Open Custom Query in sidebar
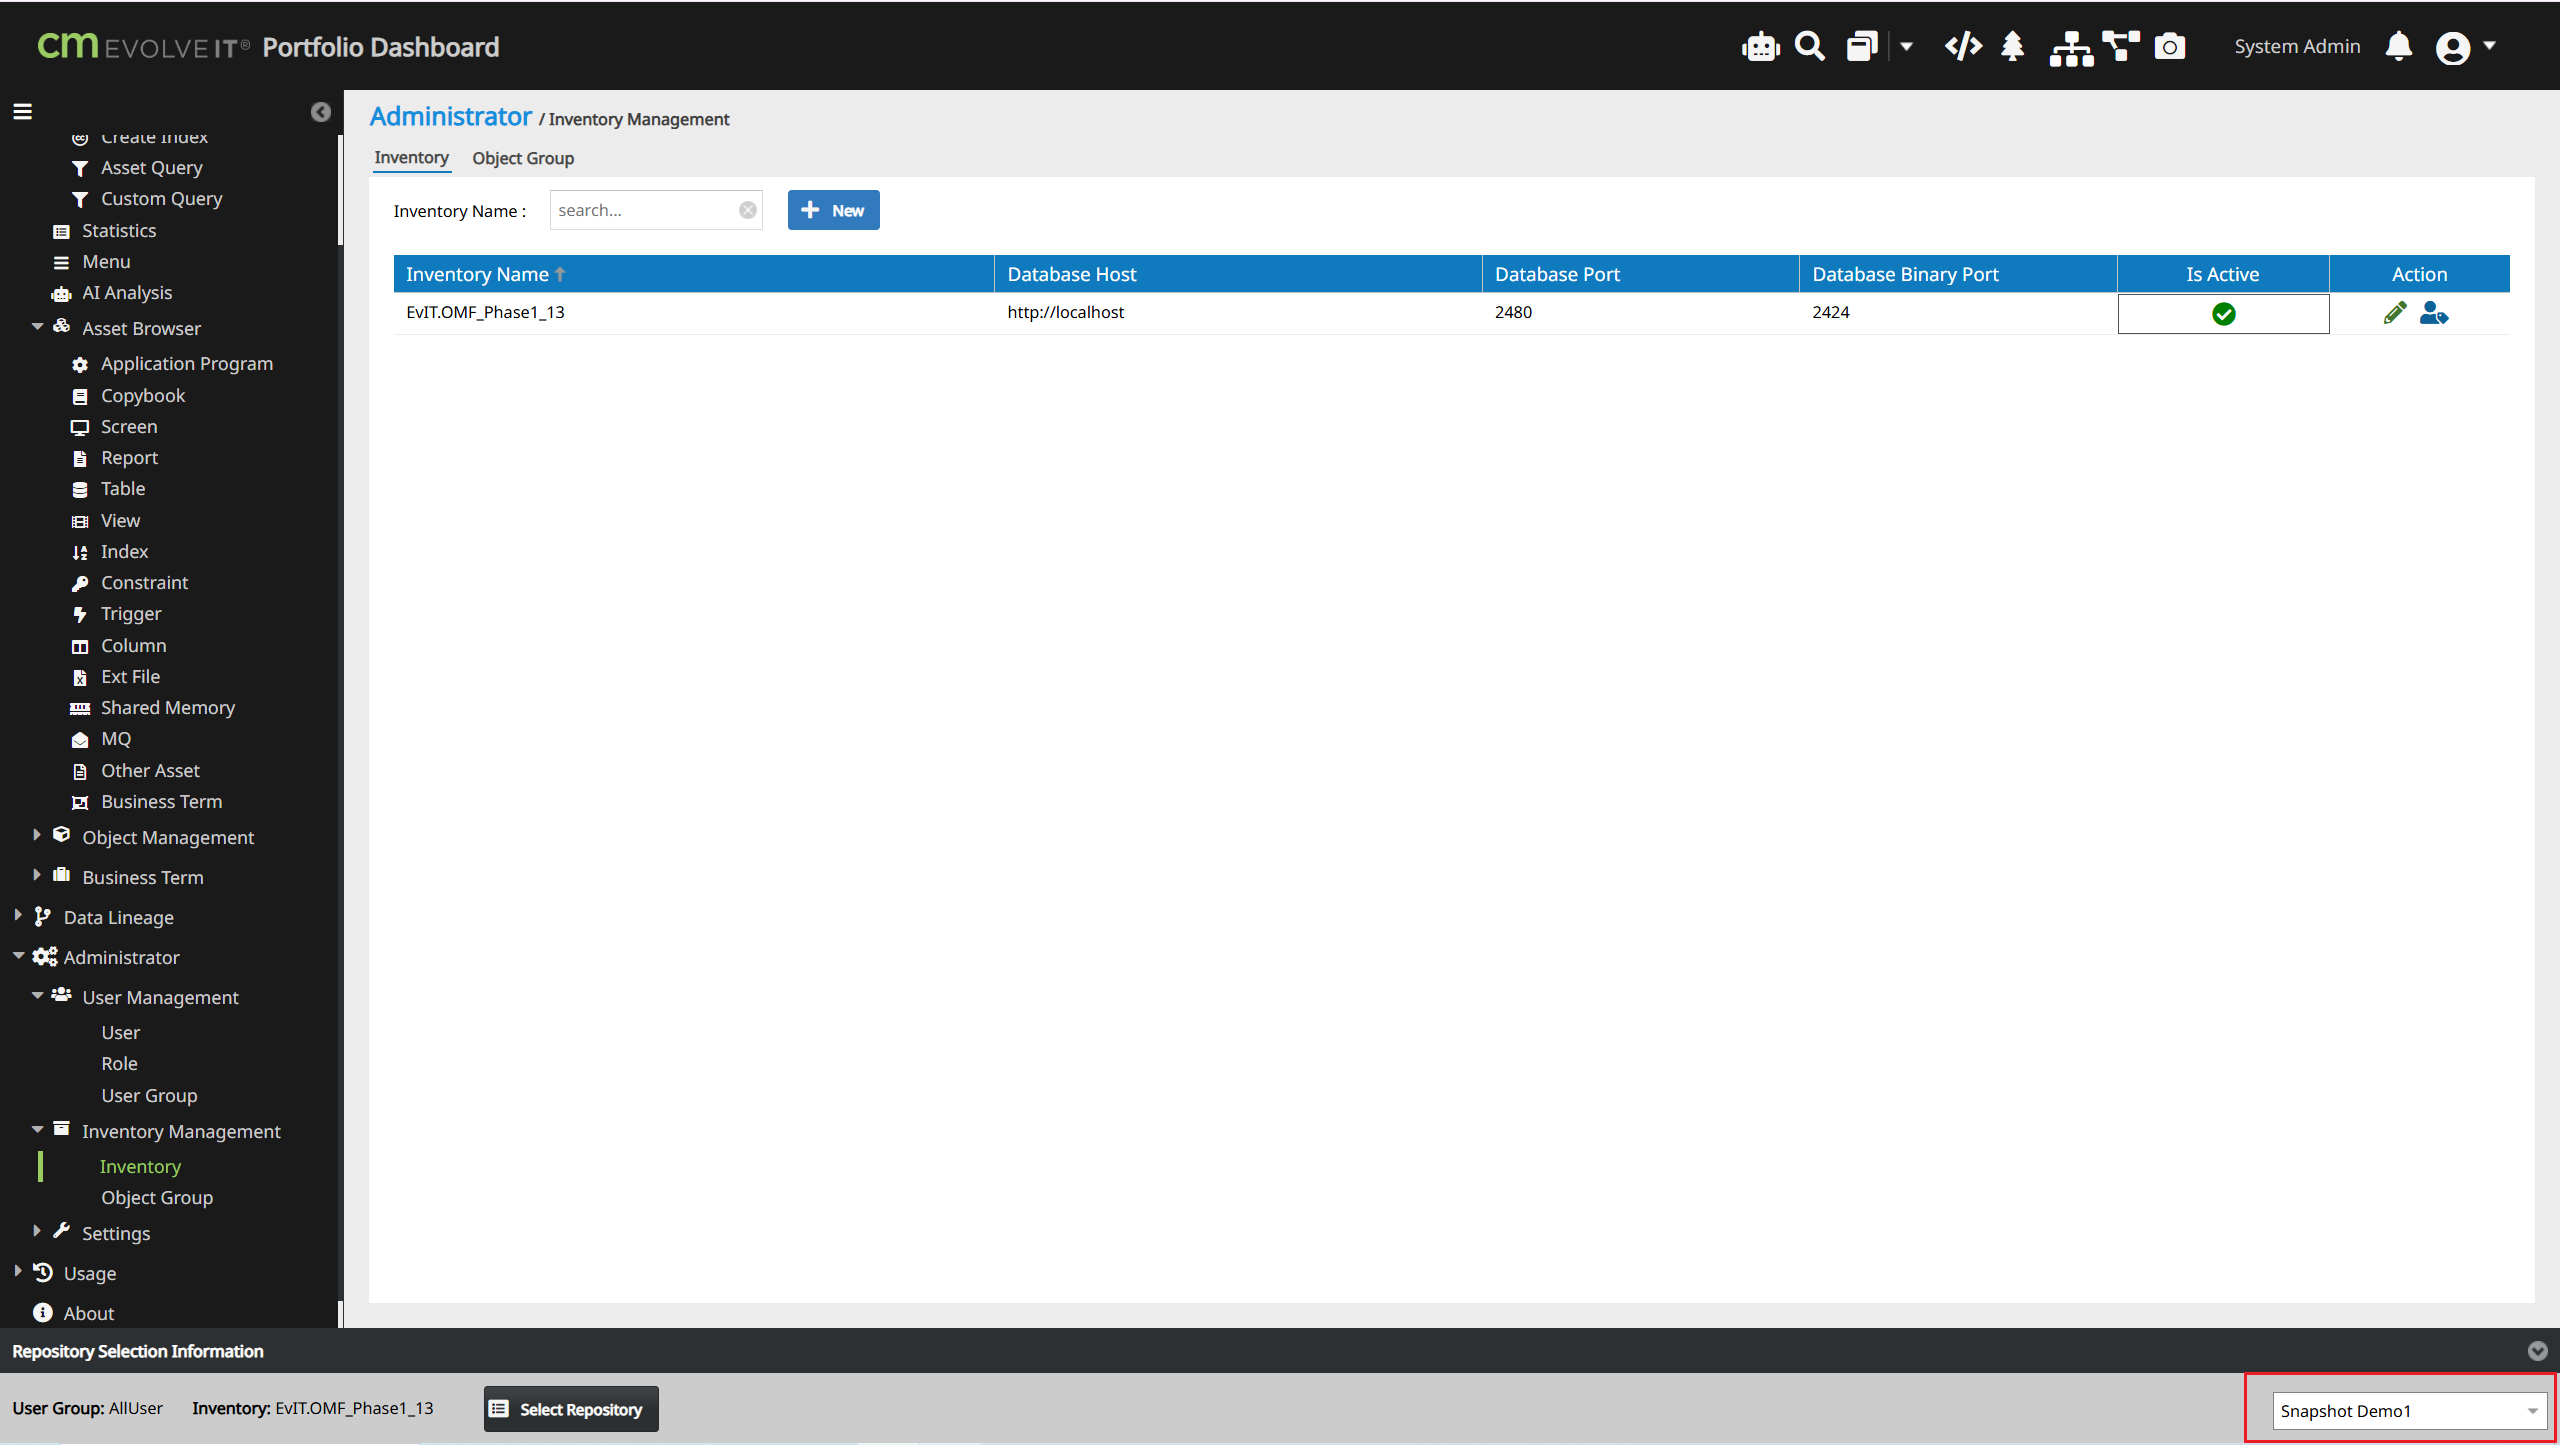The image size is (2560, 1445). [x=161, y=199]
